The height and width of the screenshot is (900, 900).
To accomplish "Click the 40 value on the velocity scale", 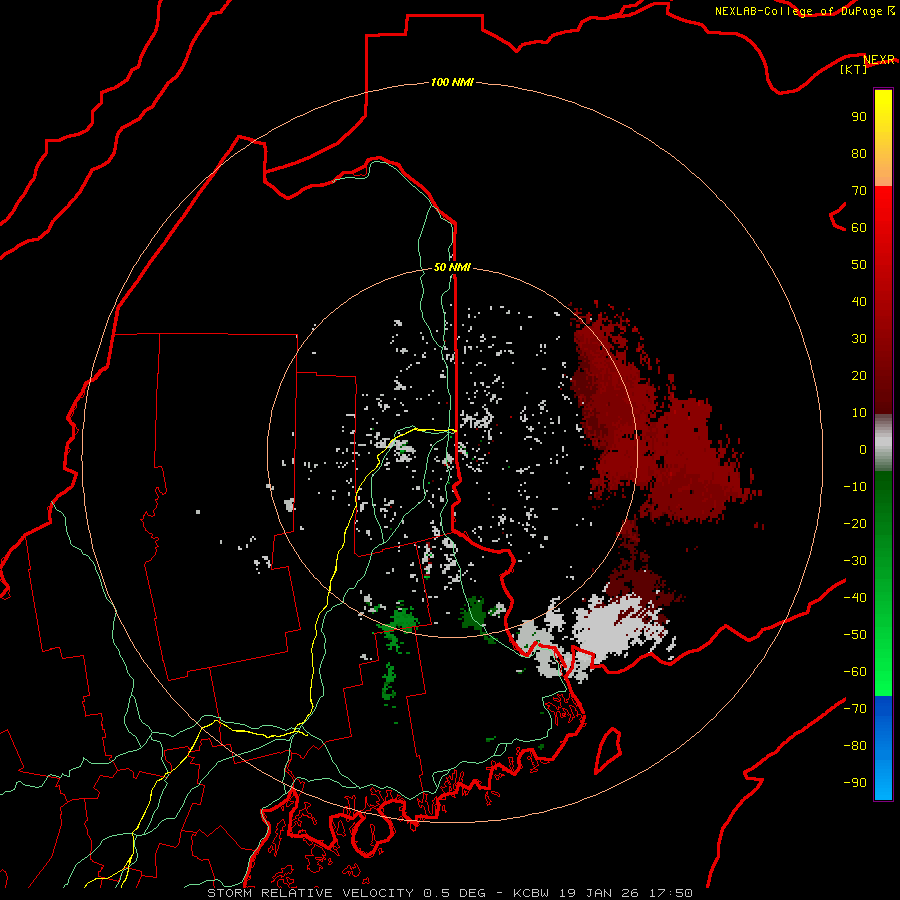I will point(859,301).
